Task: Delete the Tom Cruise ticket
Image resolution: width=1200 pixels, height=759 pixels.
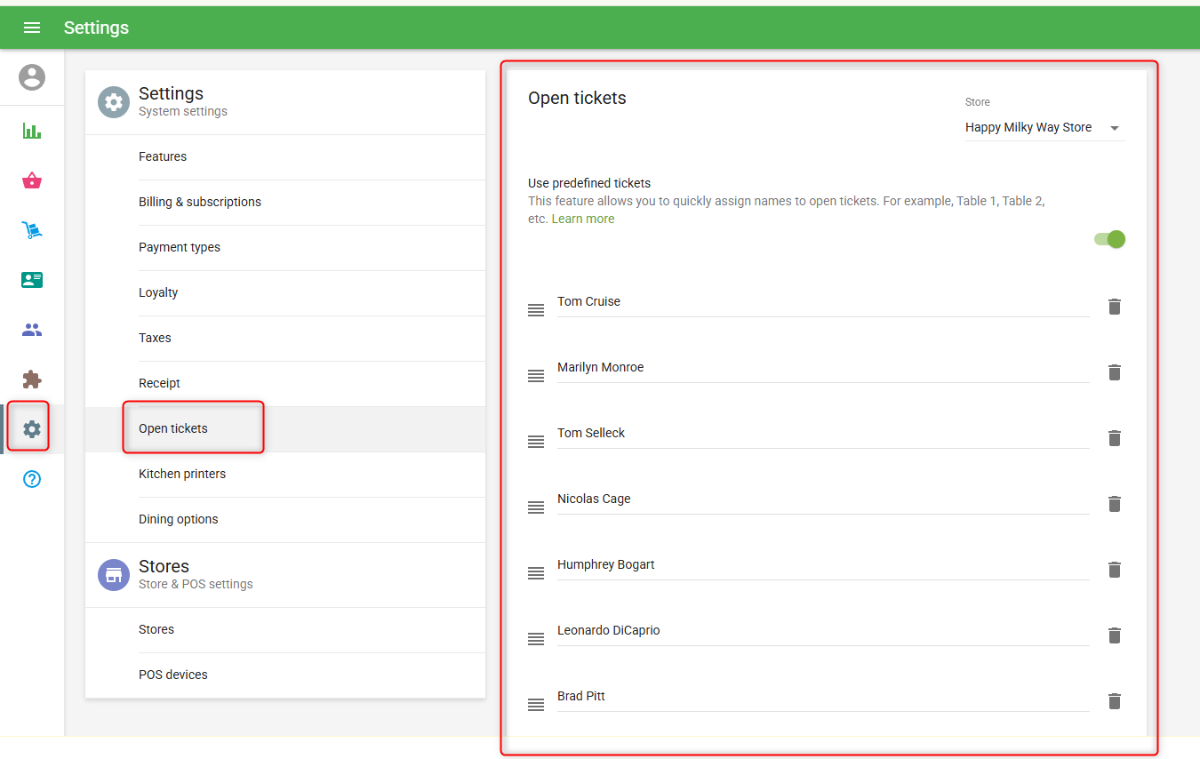Action: [x=1114, y=307]
